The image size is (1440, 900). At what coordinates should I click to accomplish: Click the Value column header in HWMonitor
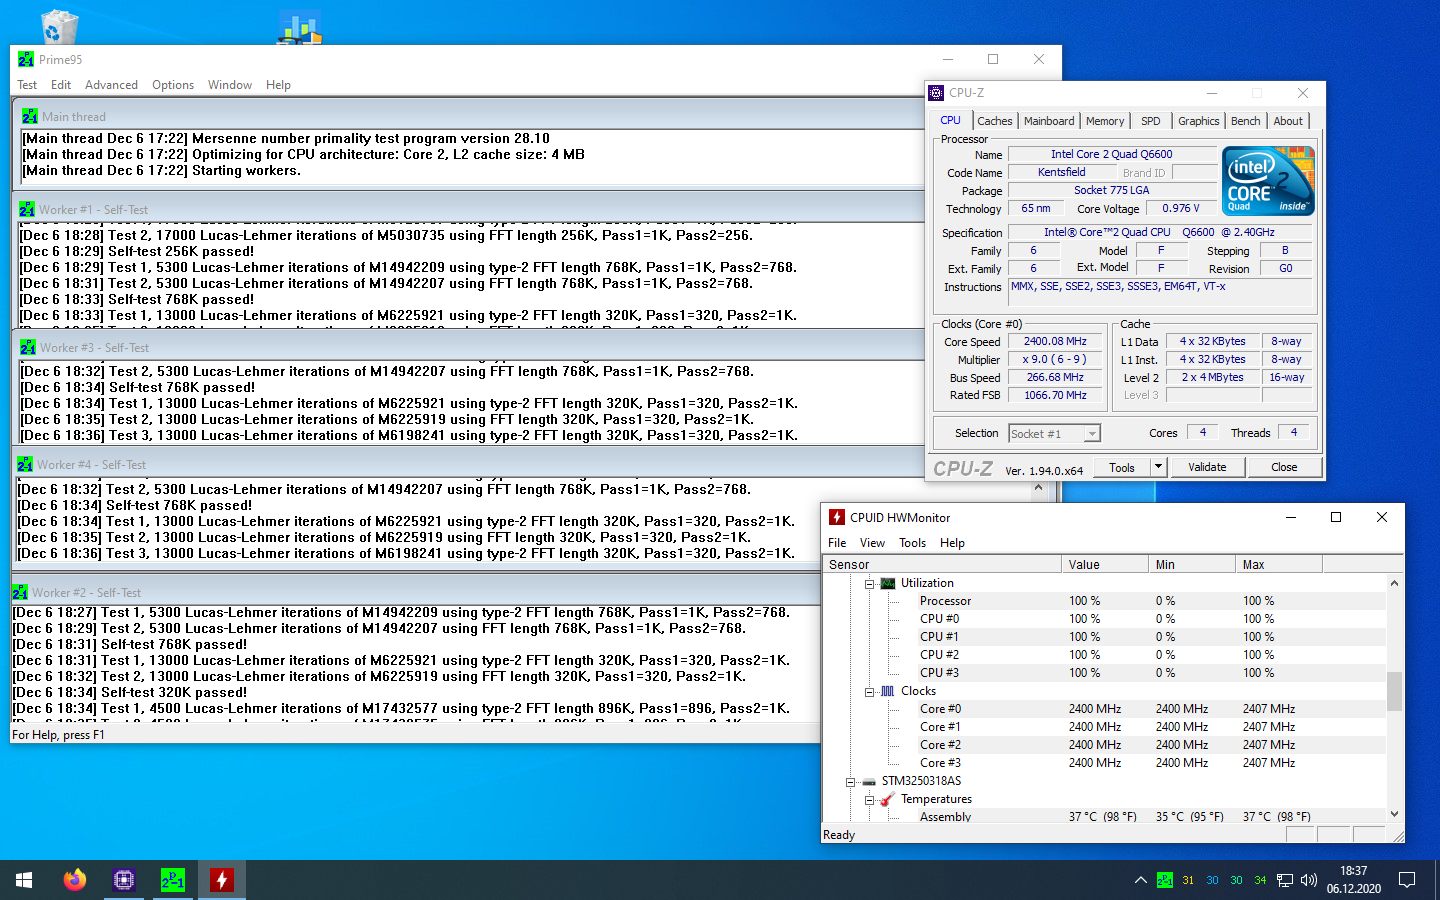click(x=1105, y=565)
